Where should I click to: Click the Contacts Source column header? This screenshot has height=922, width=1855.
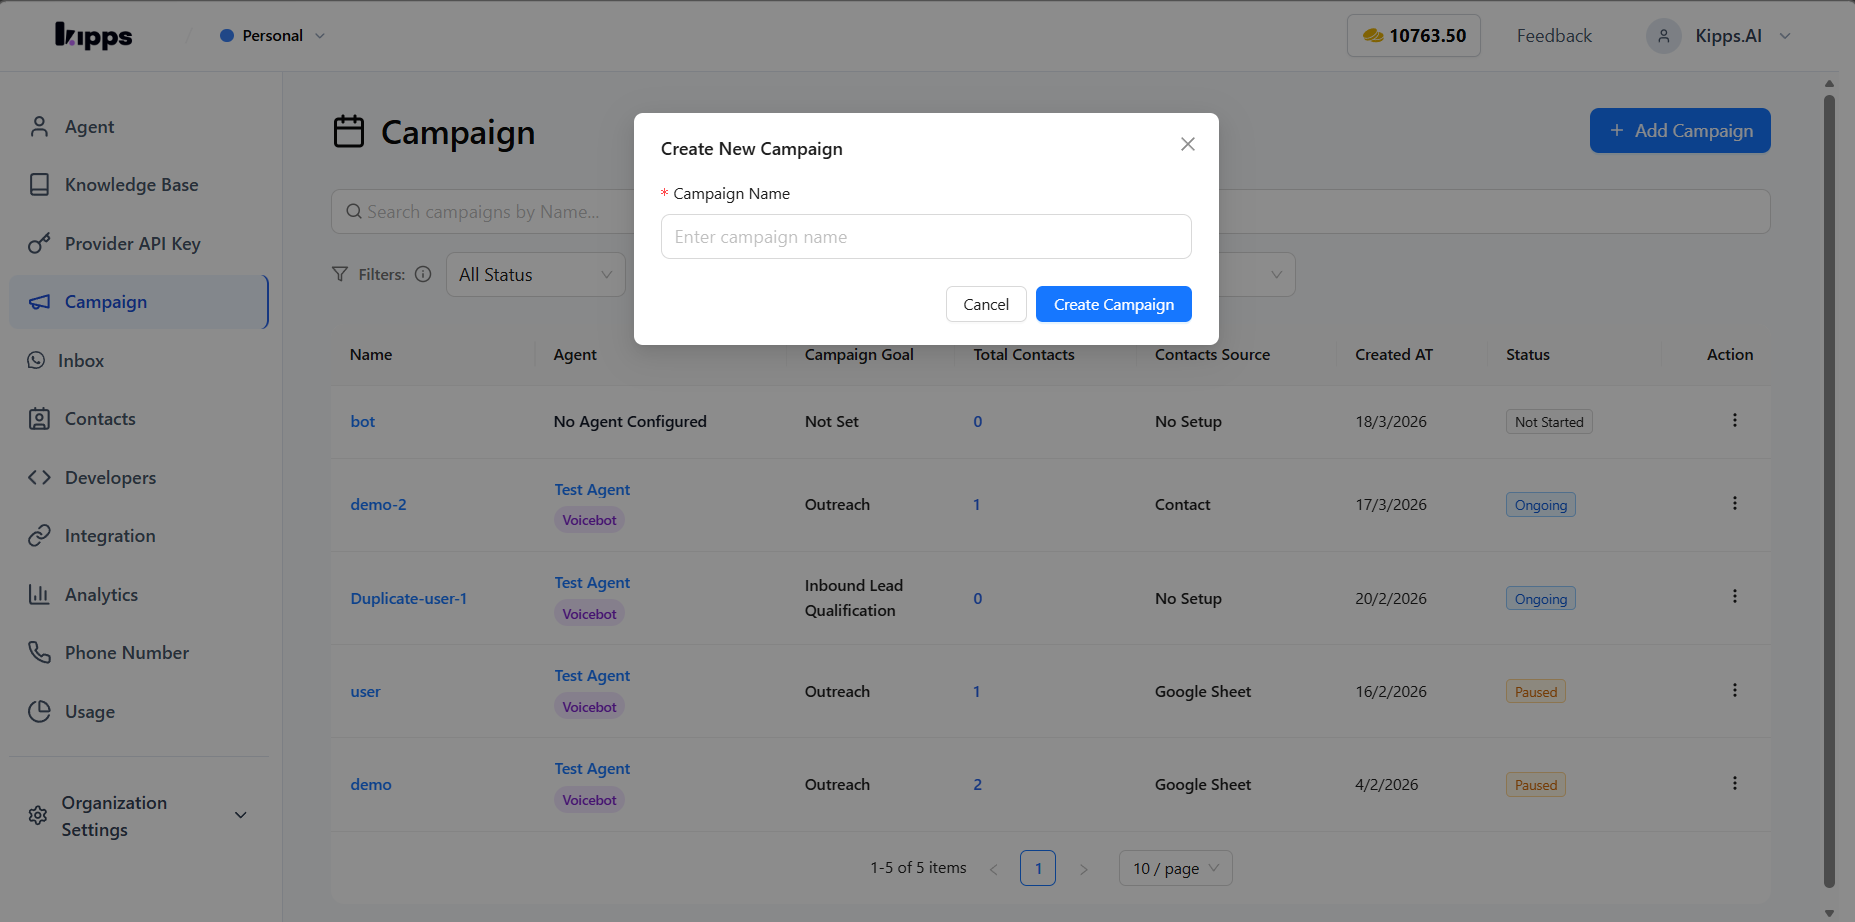click(x=1212, y=354)
